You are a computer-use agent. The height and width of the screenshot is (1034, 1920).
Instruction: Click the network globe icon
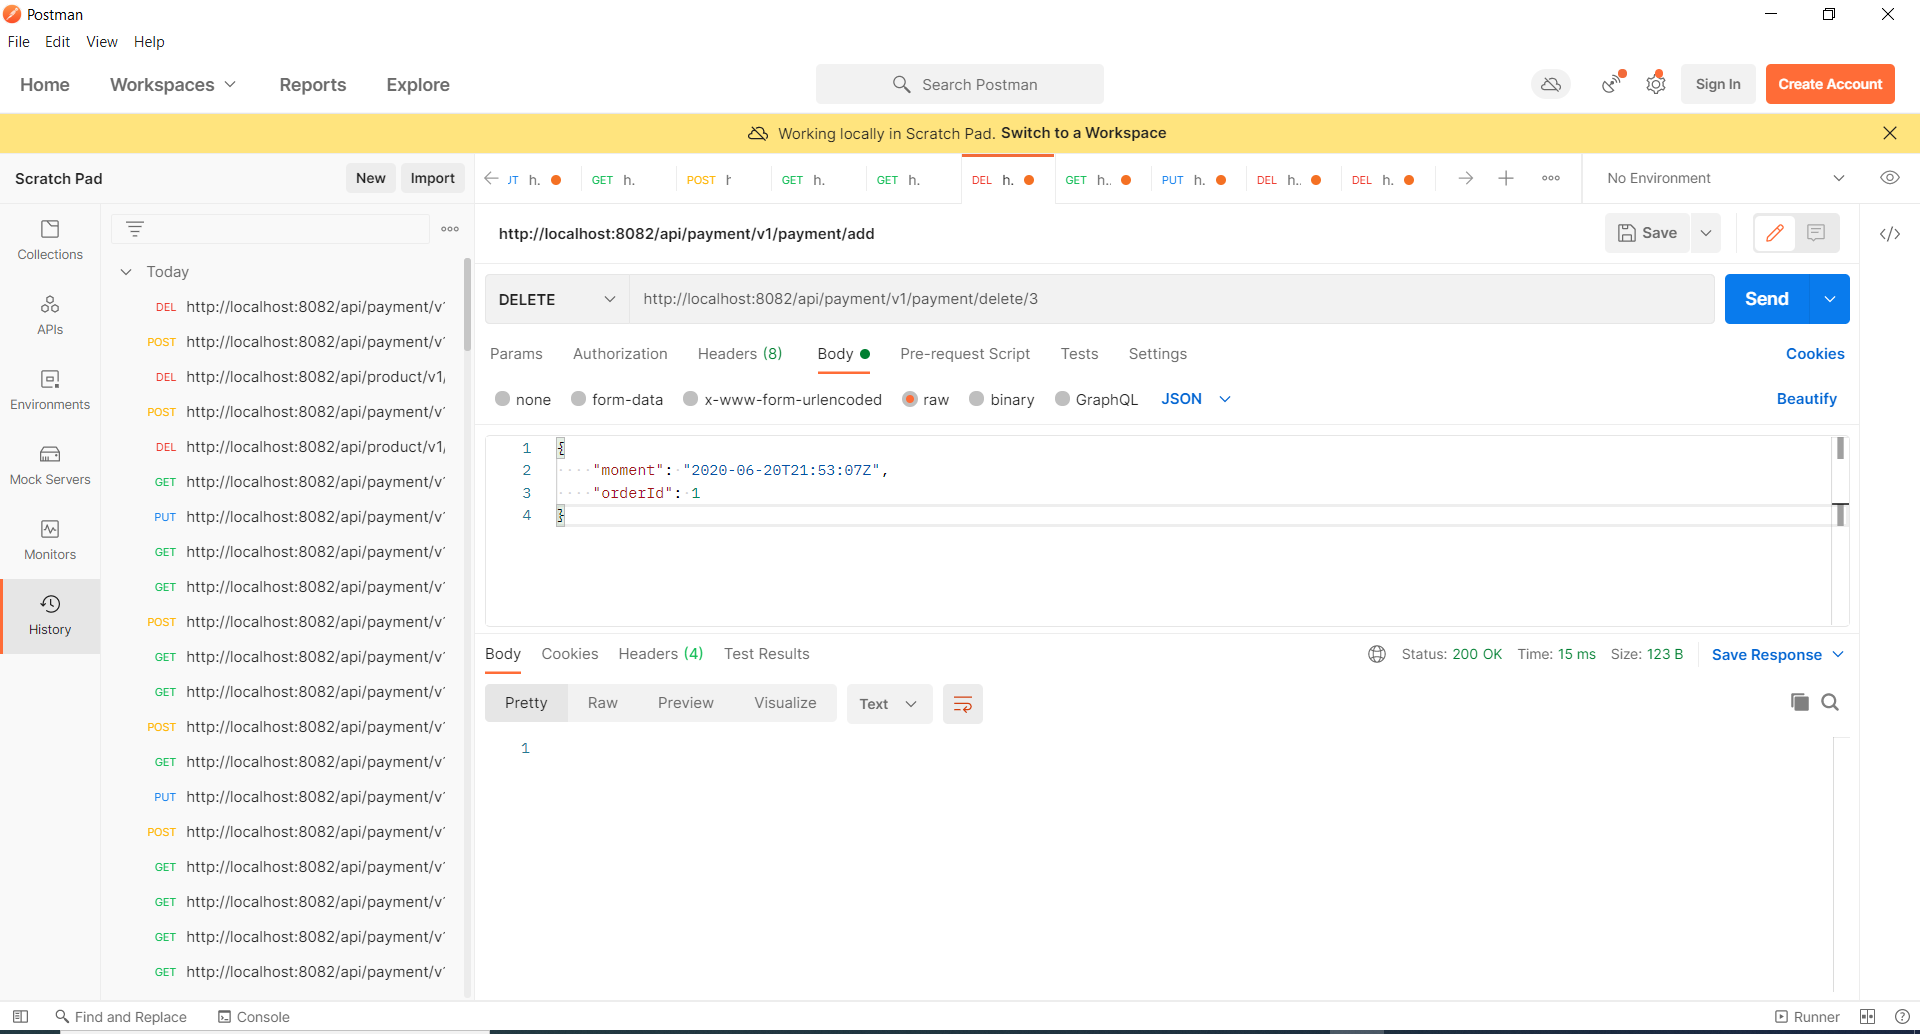[1377, 654]
